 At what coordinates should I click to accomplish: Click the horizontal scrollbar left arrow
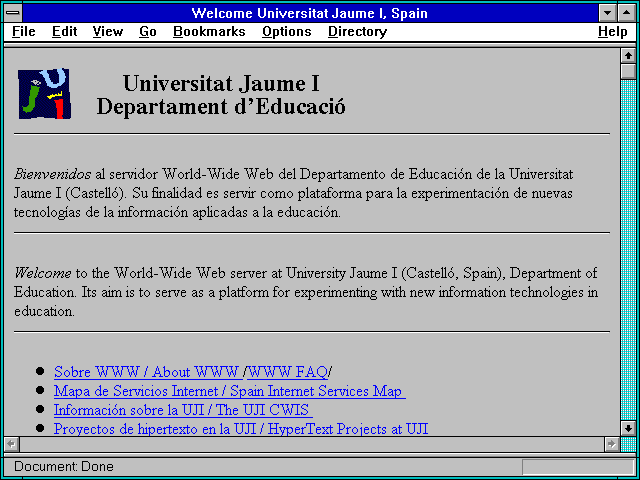point(12,444)
